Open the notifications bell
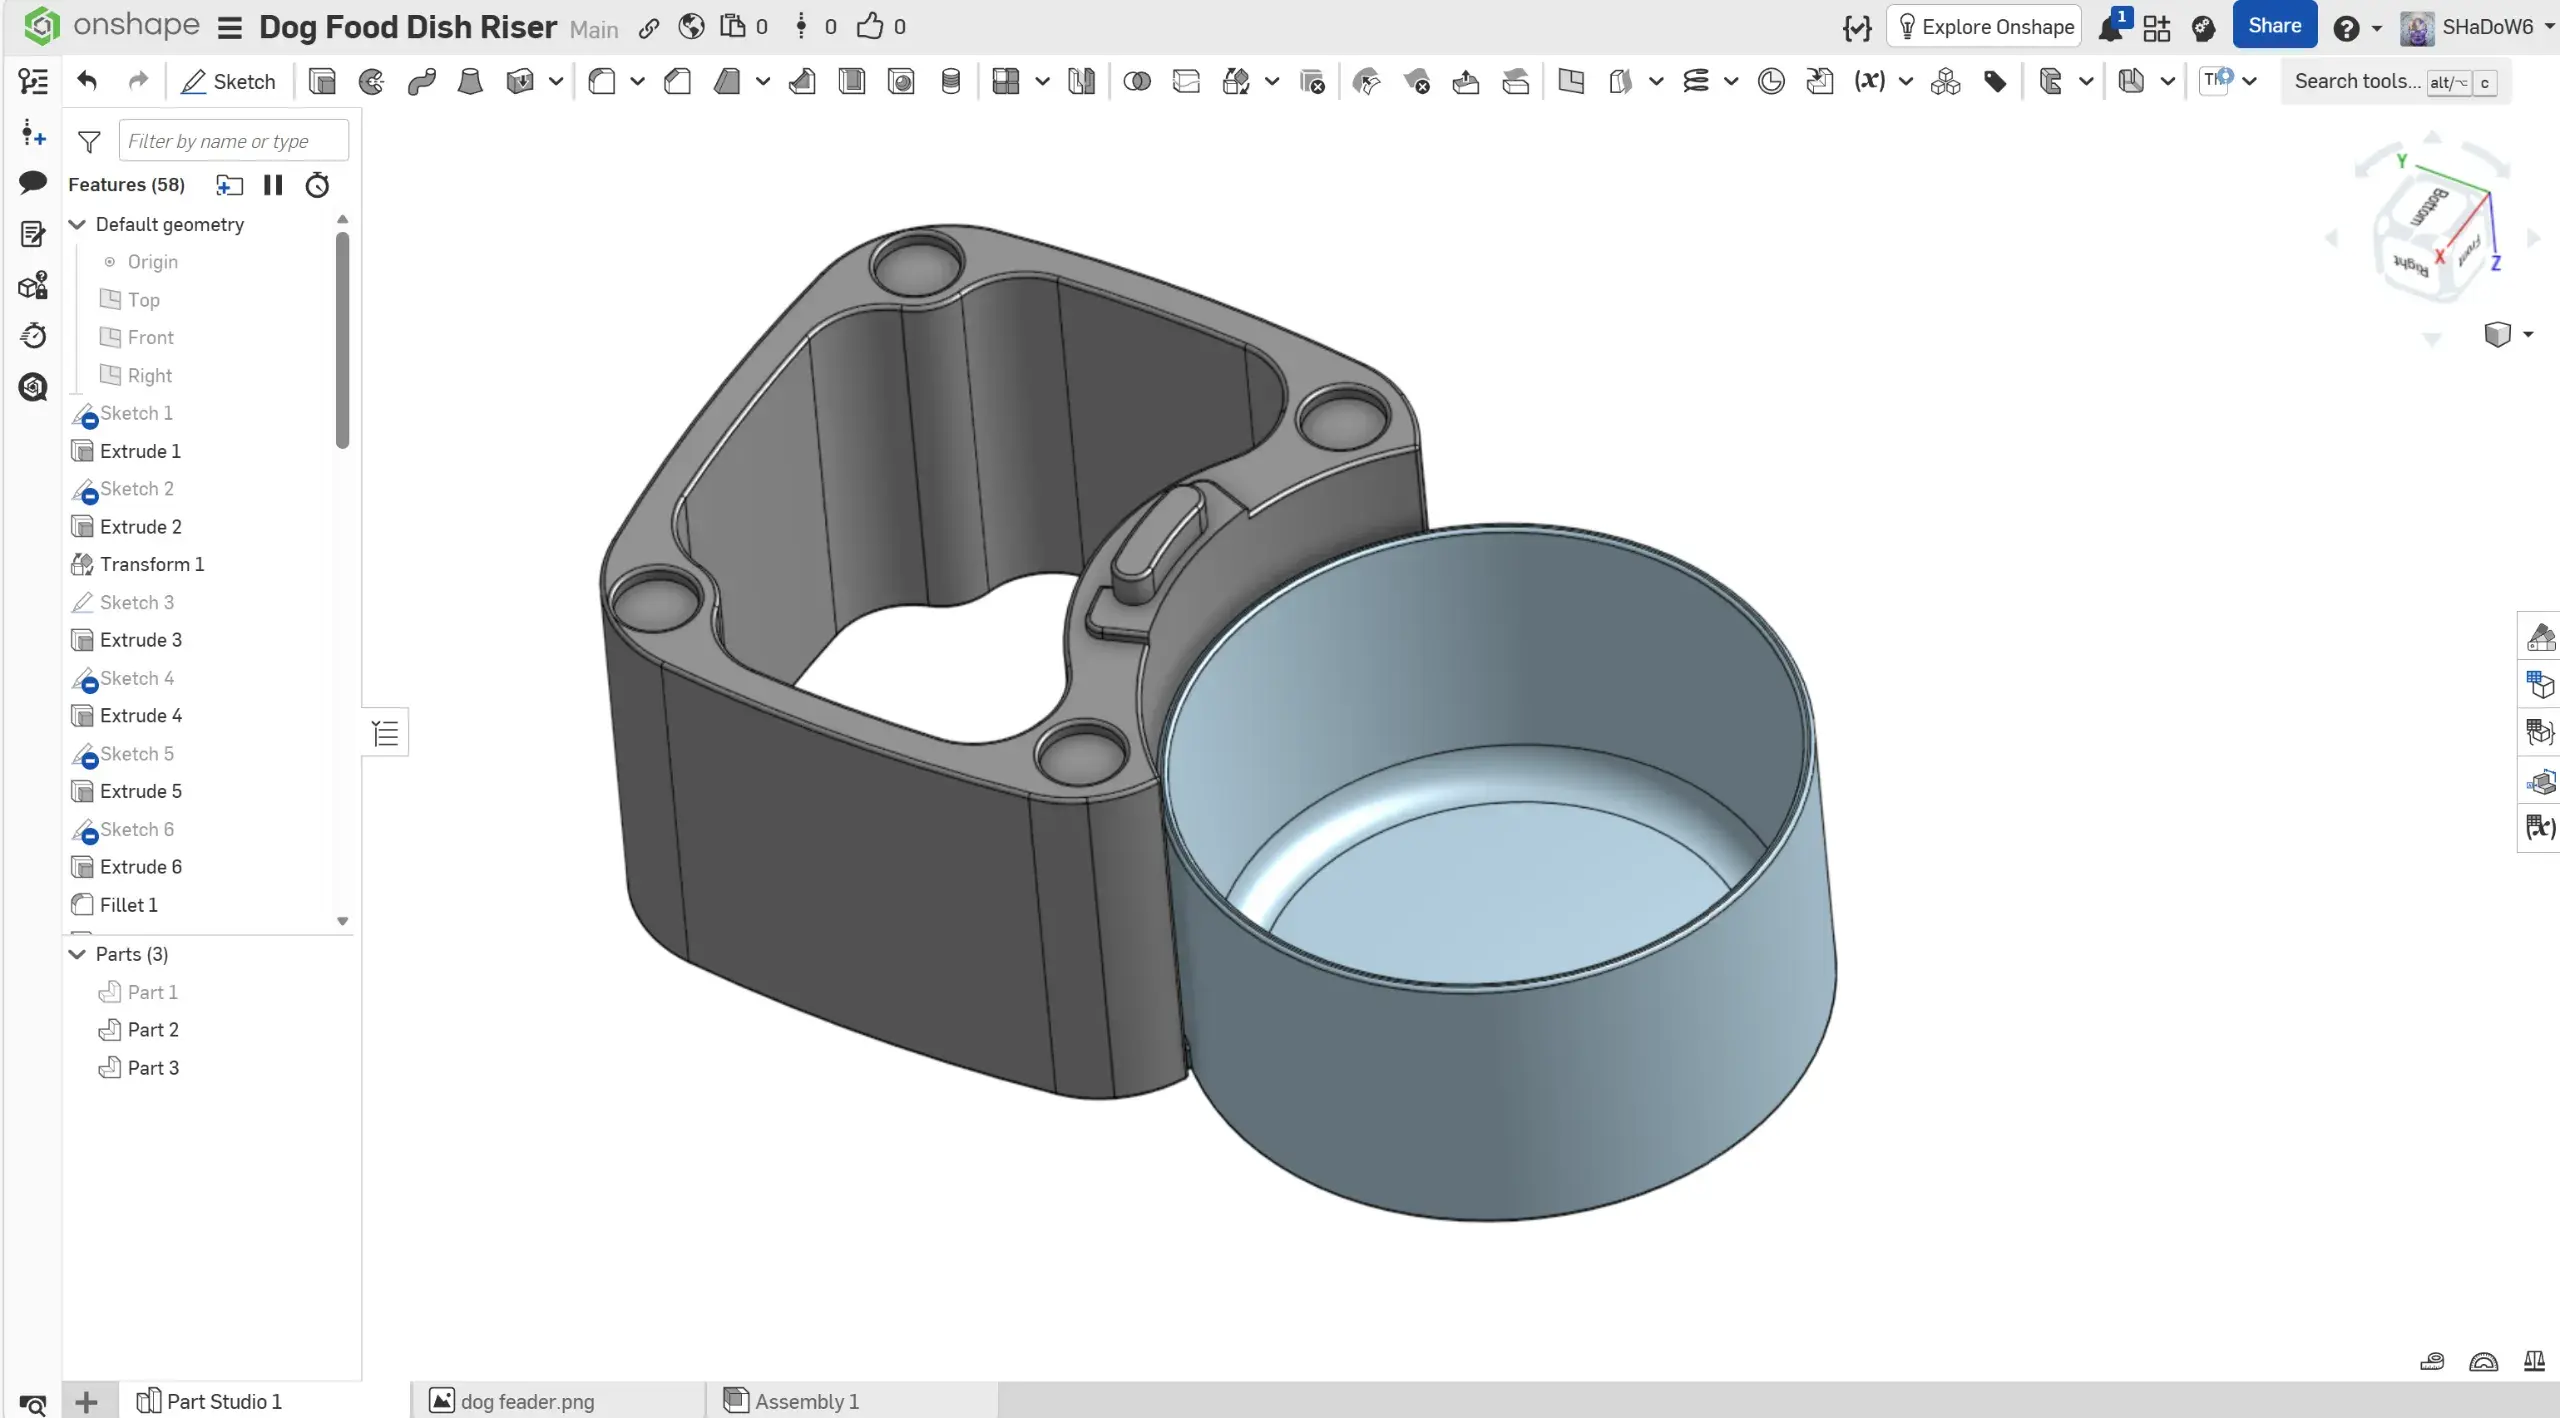 tap(2112, 27)
